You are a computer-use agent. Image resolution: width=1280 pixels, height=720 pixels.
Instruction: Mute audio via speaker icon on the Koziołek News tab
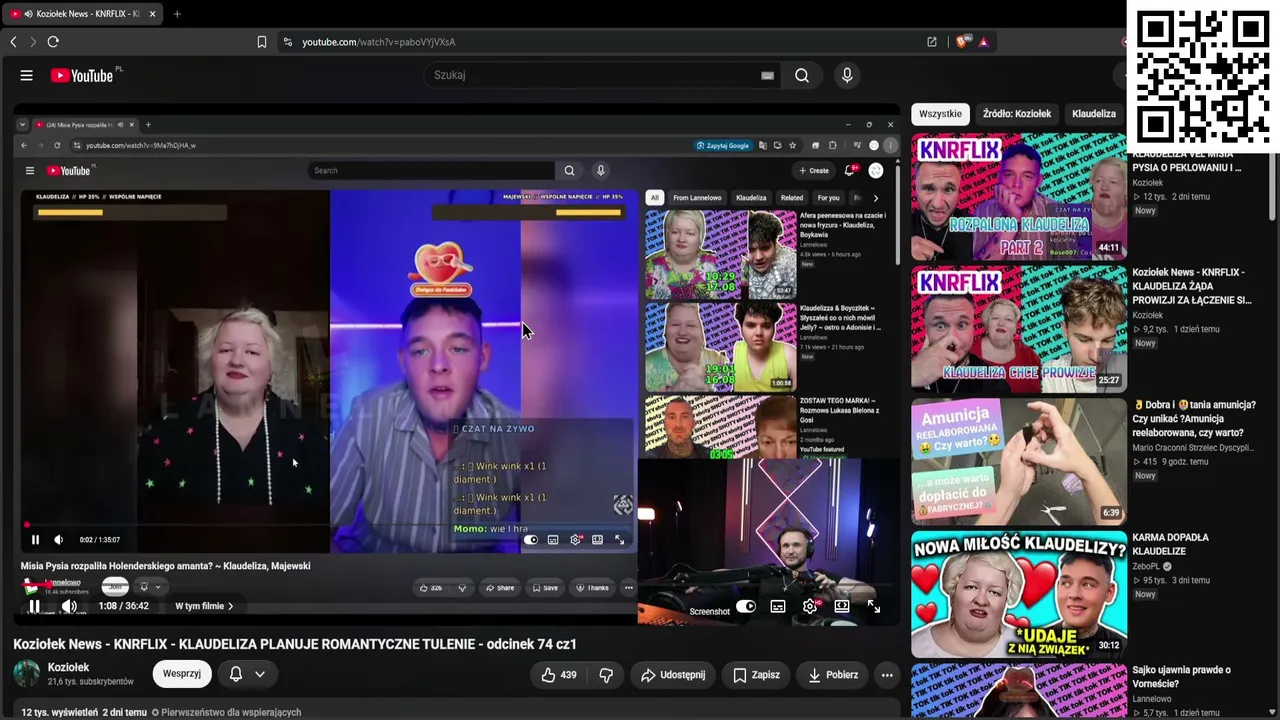[27, 14]
